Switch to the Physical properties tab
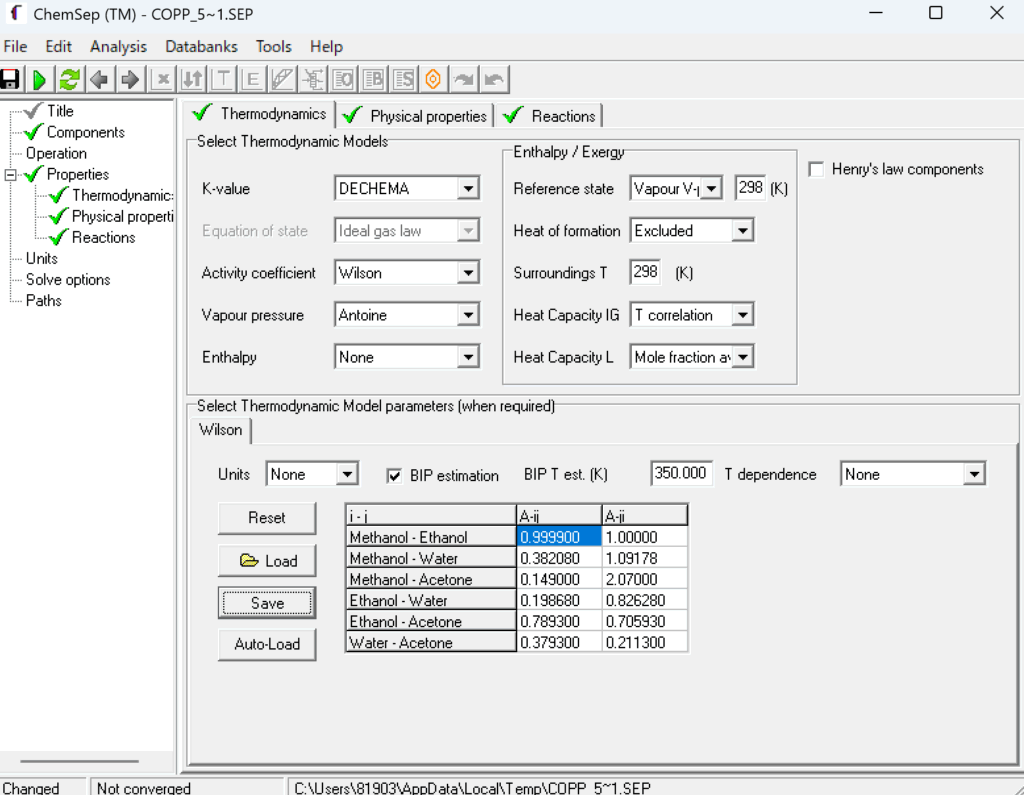The height and width of the screenshot is (795, 1024). (x=415, y=116)
